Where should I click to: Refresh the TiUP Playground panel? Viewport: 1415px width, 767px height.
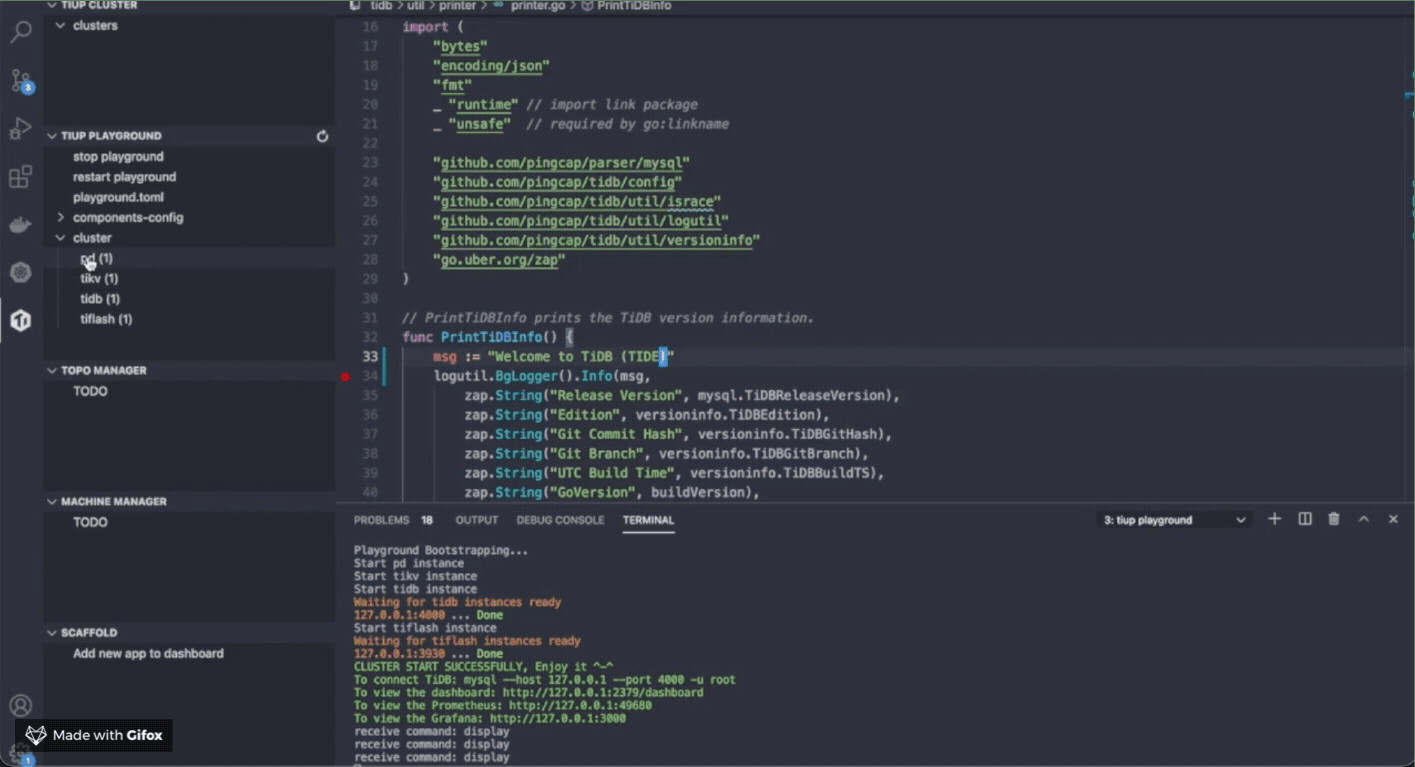click(322, 136)
